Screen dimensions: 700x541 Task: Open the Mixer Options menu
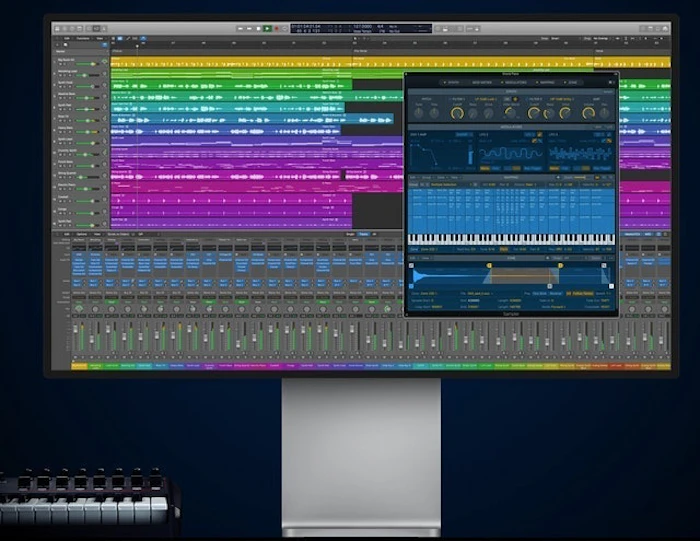coord(82,234)
